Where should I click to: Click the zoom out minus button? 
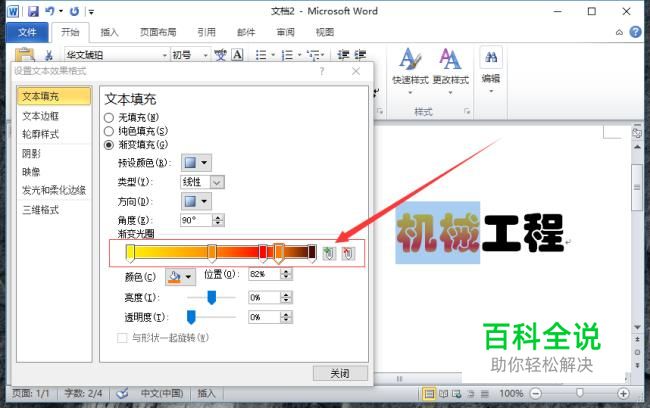(536, 393)
